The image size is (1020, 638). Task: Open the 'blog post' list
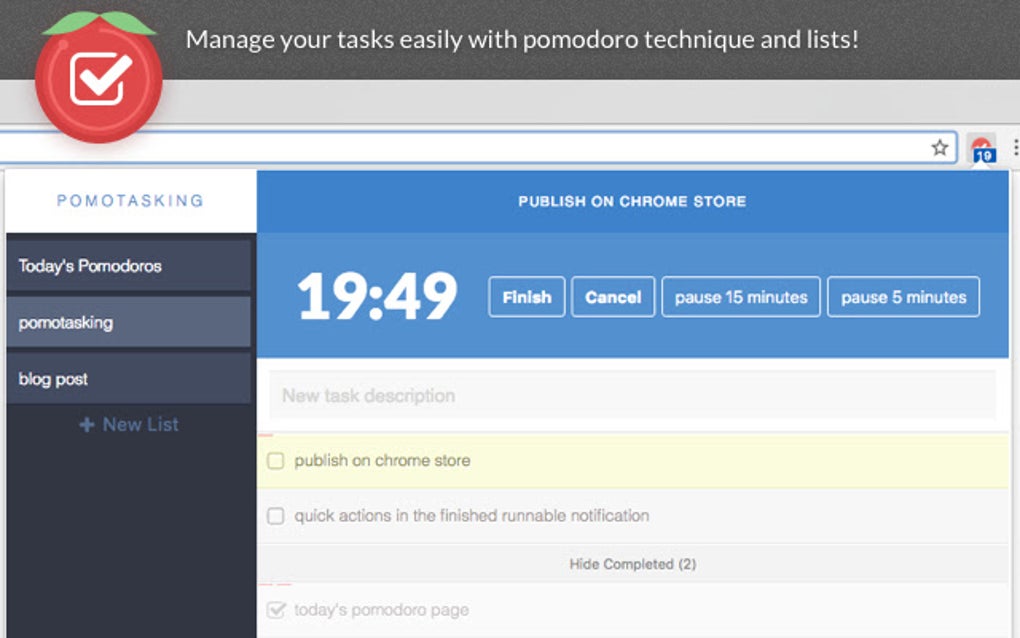pos(128,378)
